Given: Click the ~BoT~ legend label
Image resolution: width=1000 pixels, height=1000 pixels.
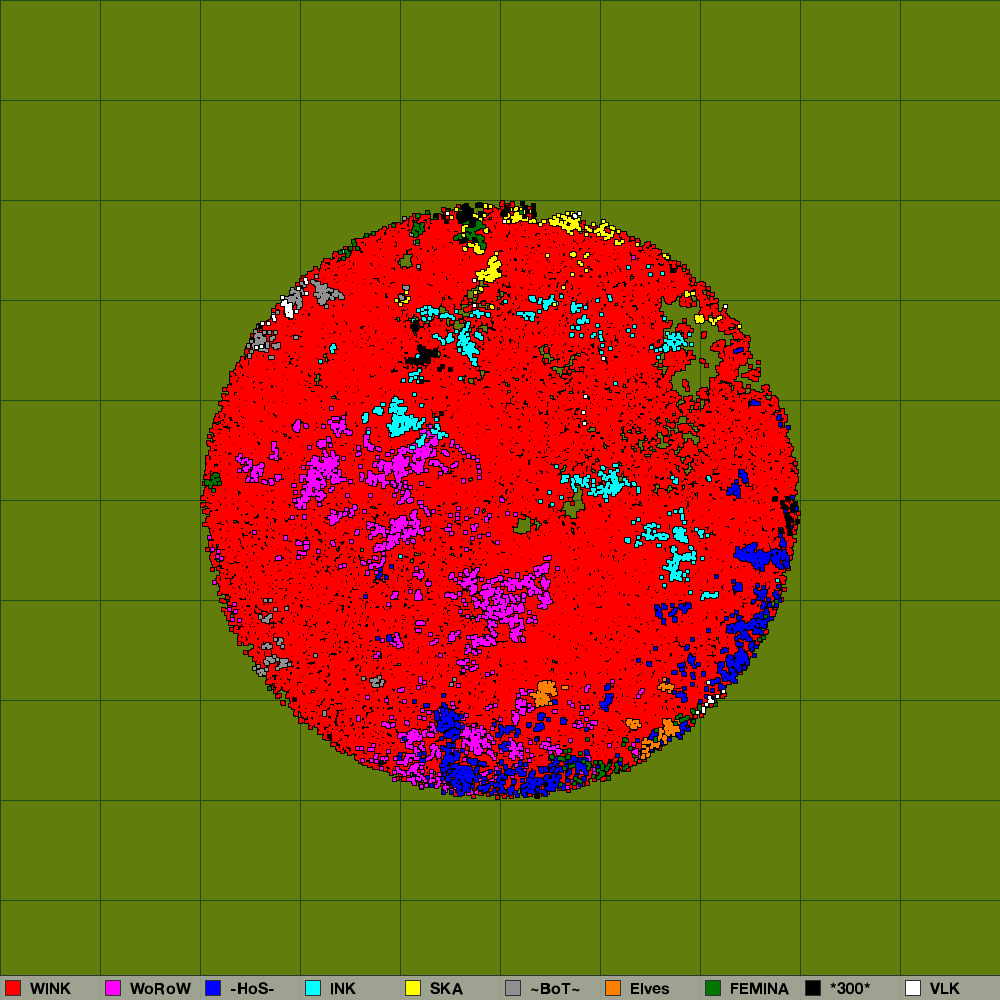Looking at the screenshot, I should tap(555, 988).
